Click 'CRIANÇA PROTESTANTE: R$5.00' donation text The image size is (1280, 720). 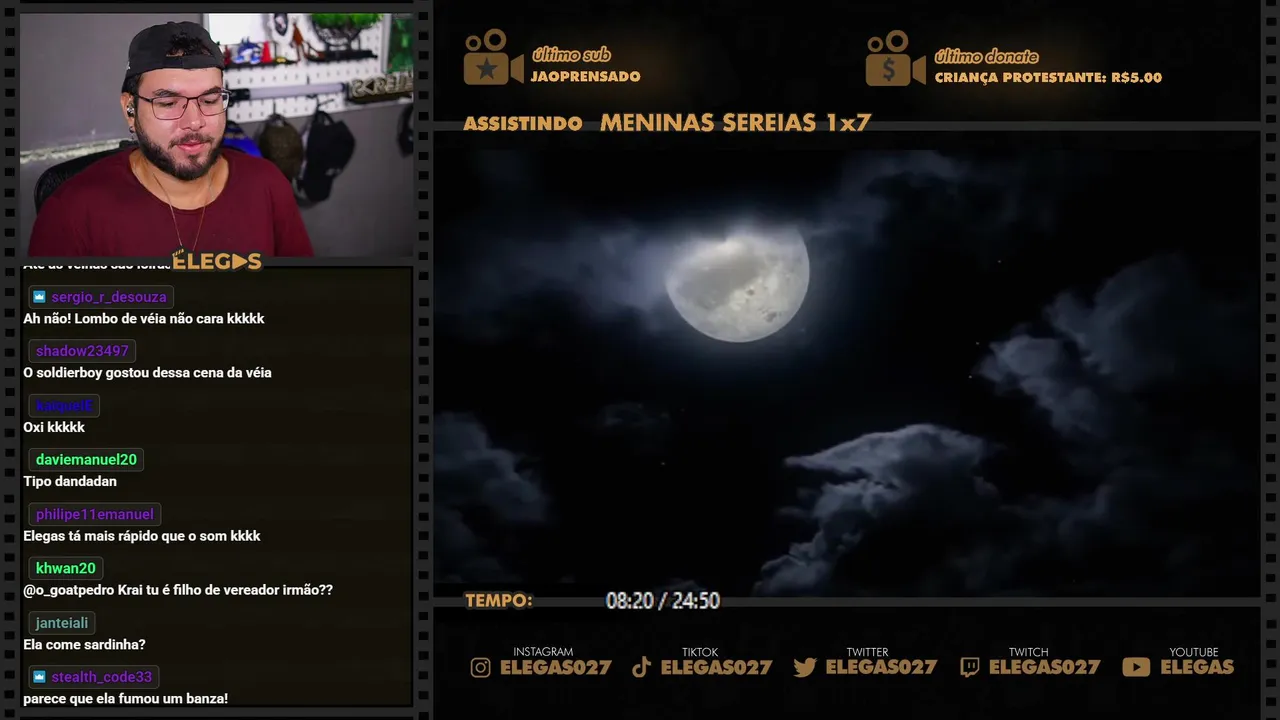[x=1048, y=77]
